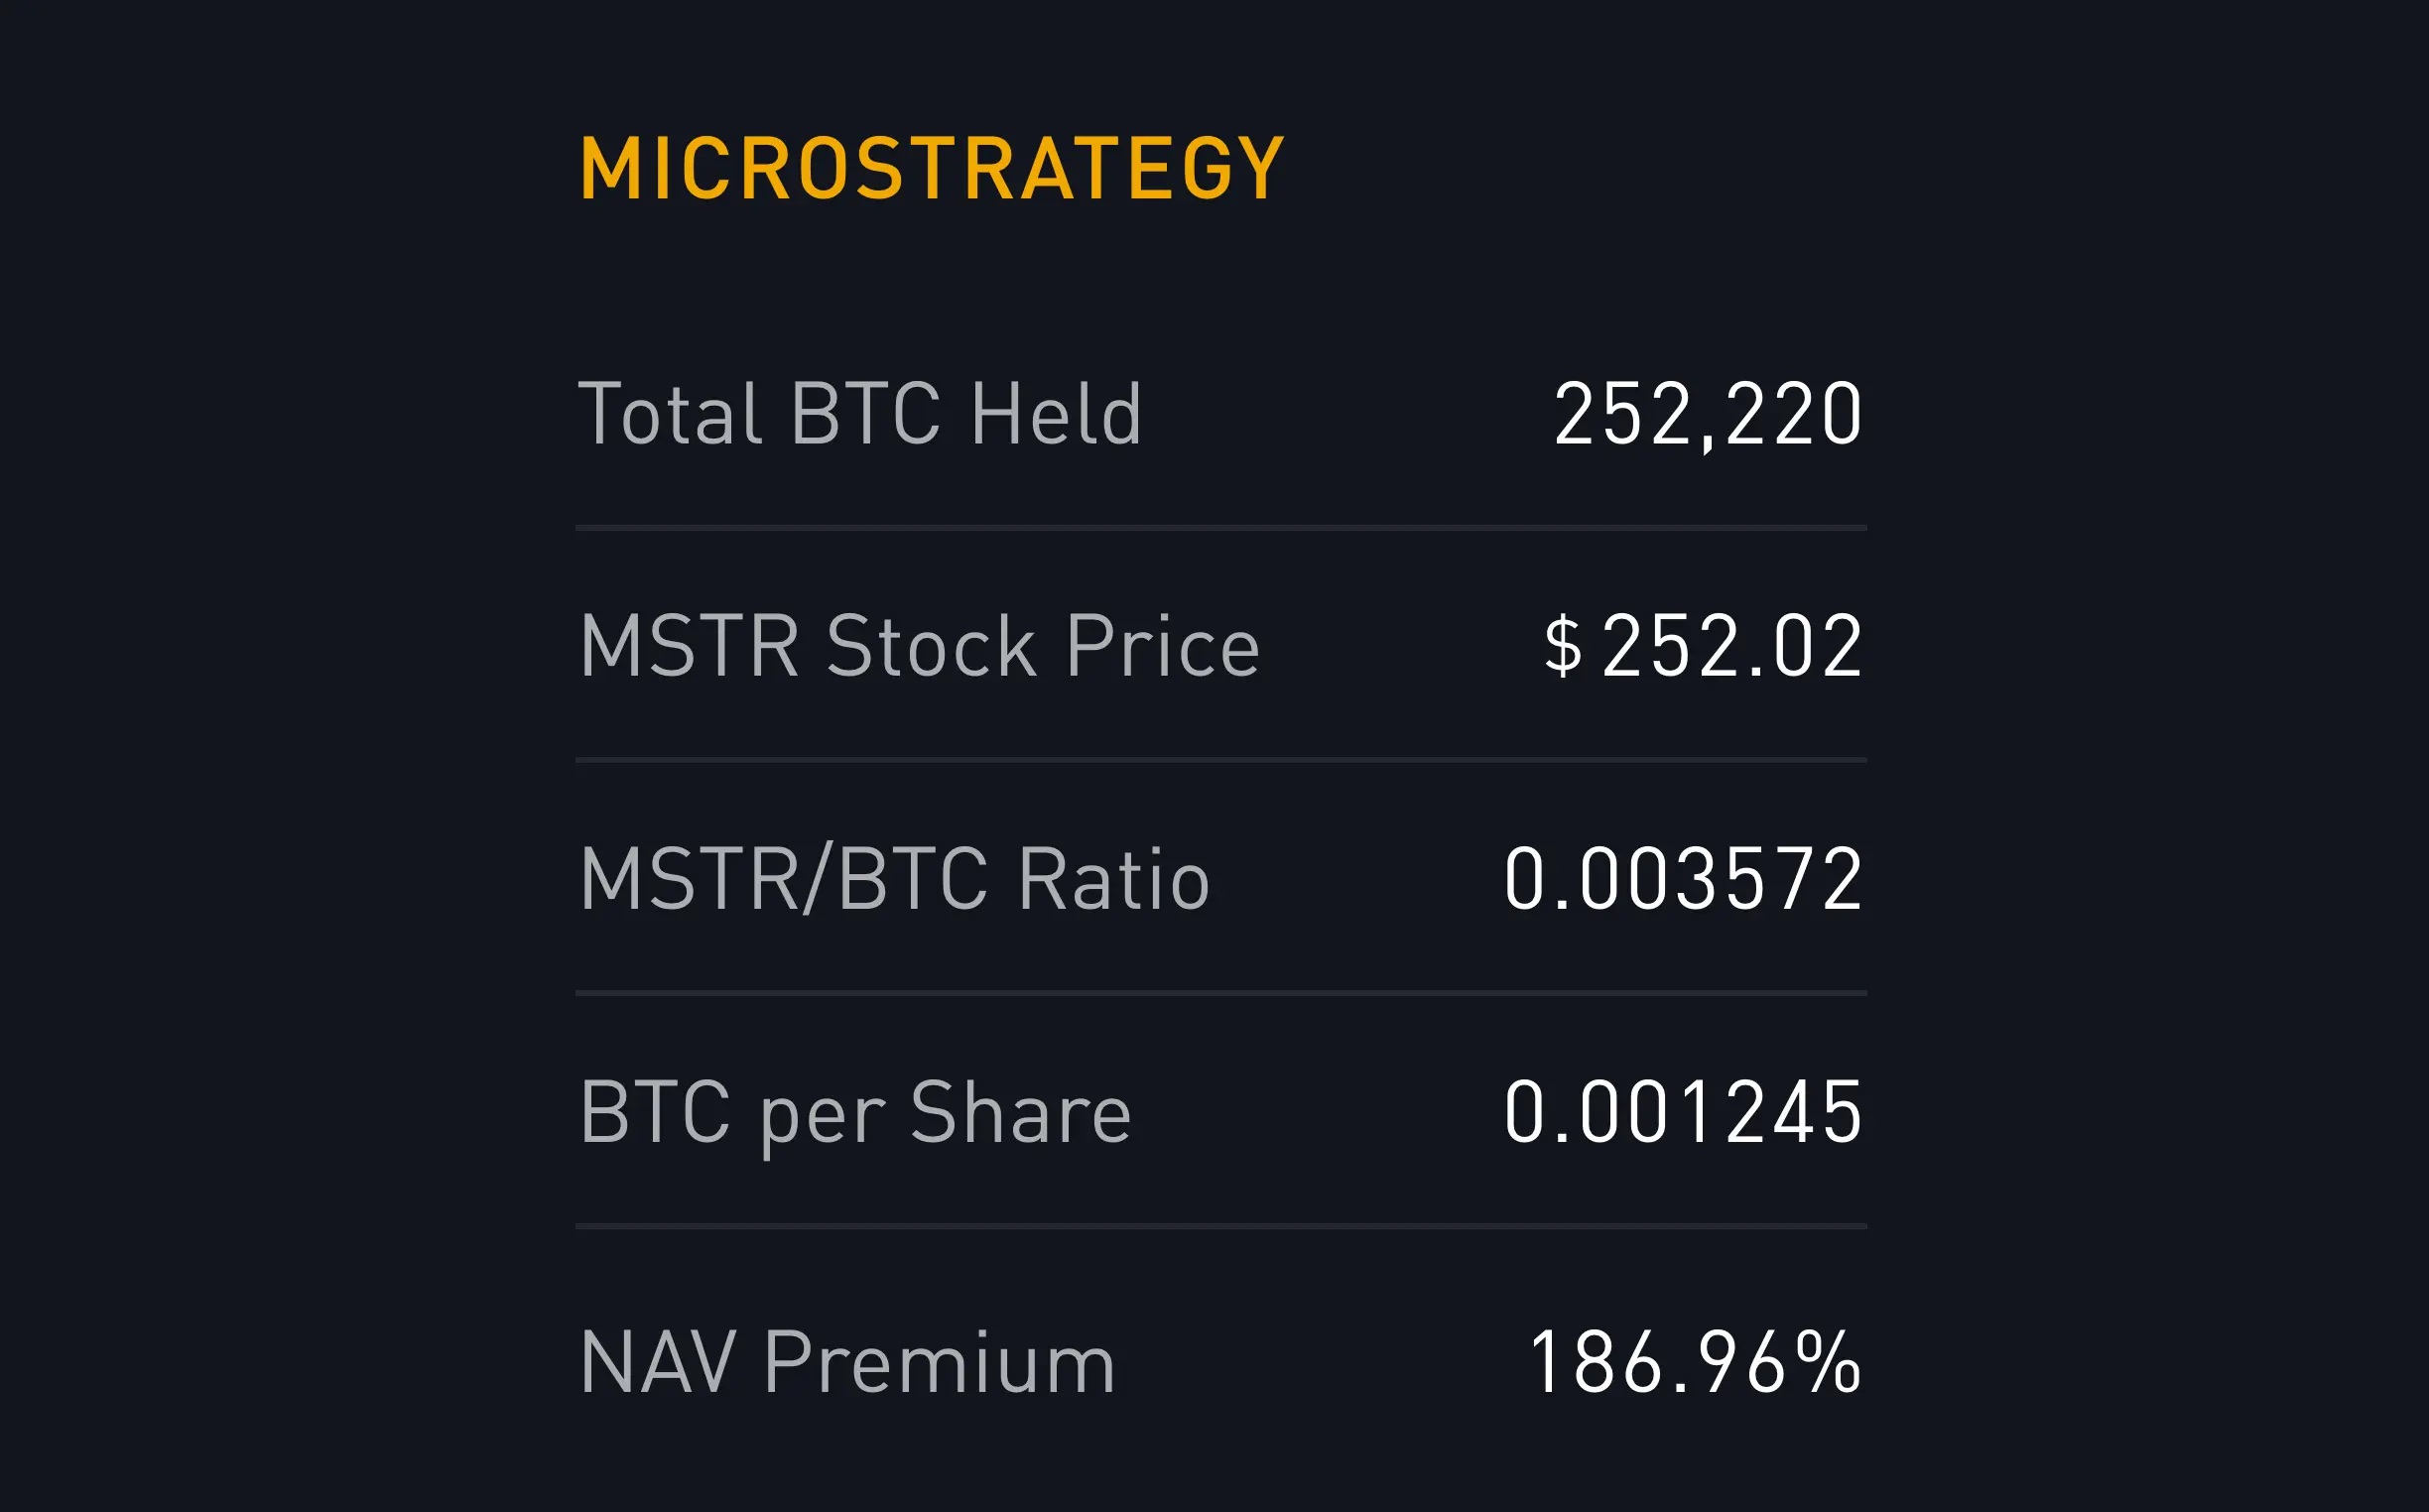Click the 0.003572 ratio value

click(1684, 879)
